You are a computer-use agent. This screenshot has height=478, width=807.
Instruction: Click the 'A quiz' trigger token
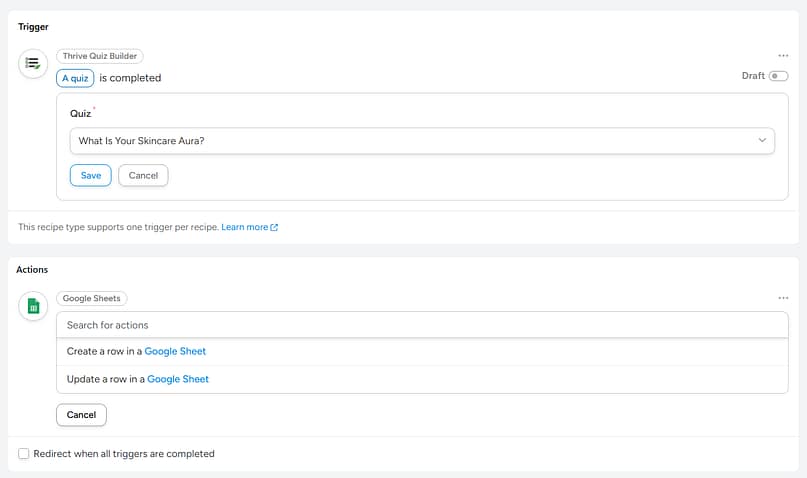coord(75,78)
